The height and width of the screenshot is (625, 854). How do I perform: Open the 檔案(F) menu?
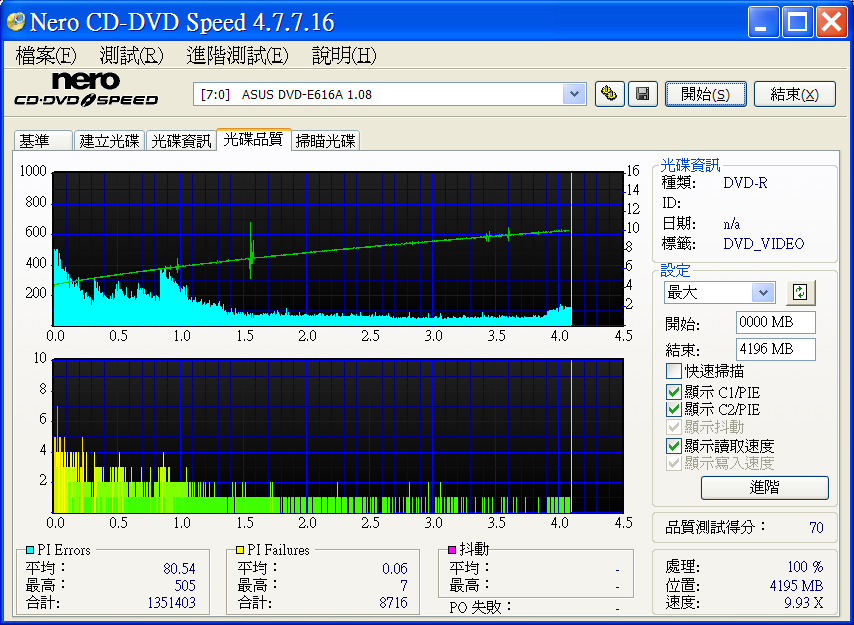pyautogui.click(x=46, y=56)
